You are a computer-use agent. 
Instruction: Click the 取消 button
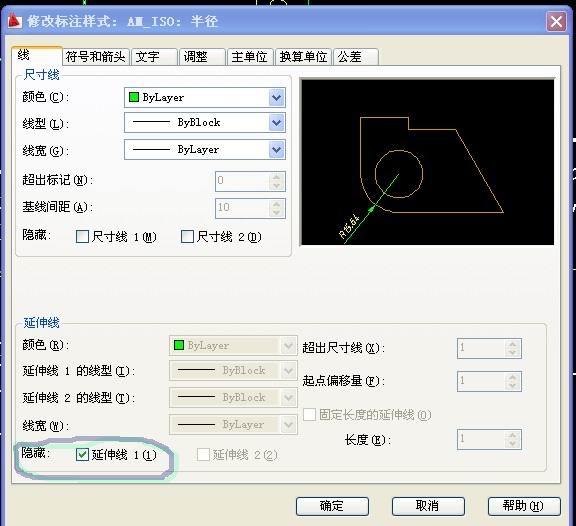tap(428, 506)
